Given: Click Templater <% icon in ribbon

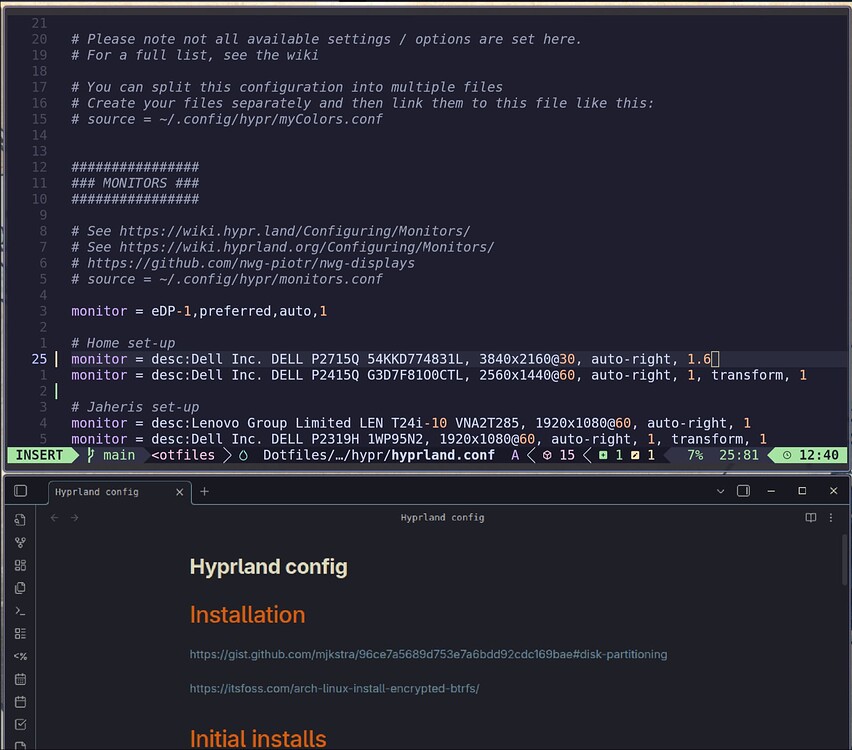Looking at the screenshot, I should tap(21, 657).
